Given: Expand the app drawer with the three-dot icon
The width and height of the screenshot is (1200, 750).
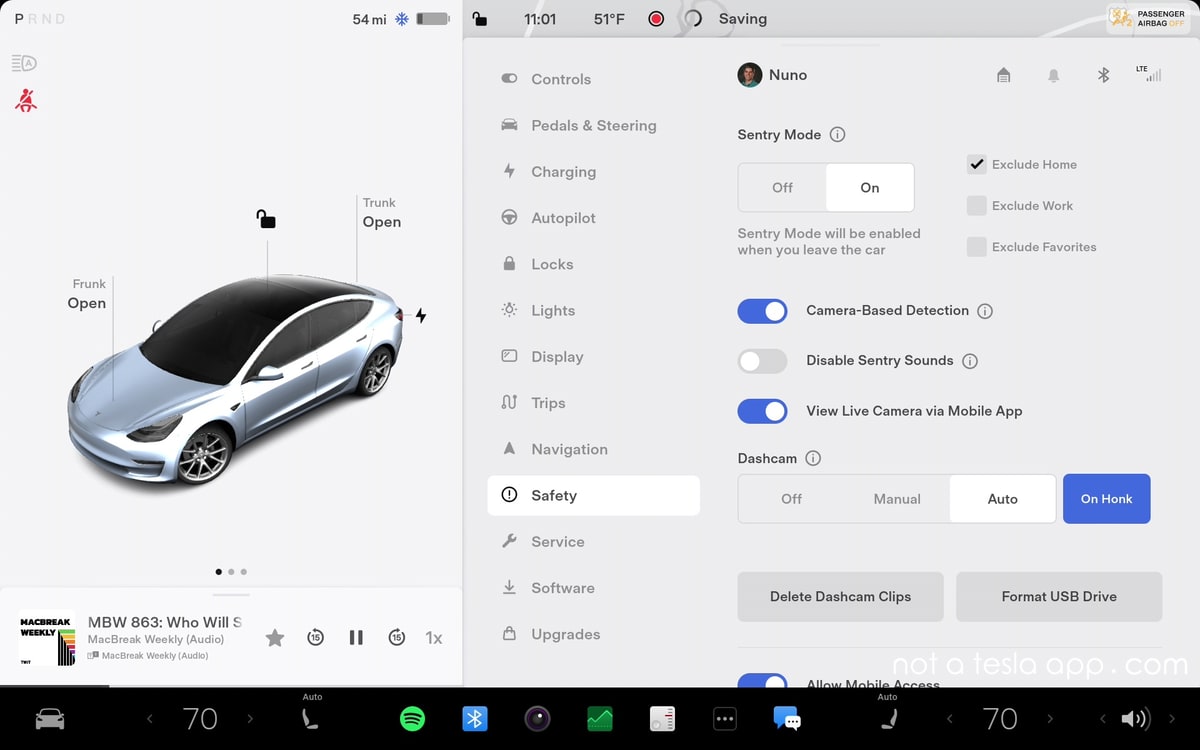Looking at the screenshot, I should click(724, 718).
